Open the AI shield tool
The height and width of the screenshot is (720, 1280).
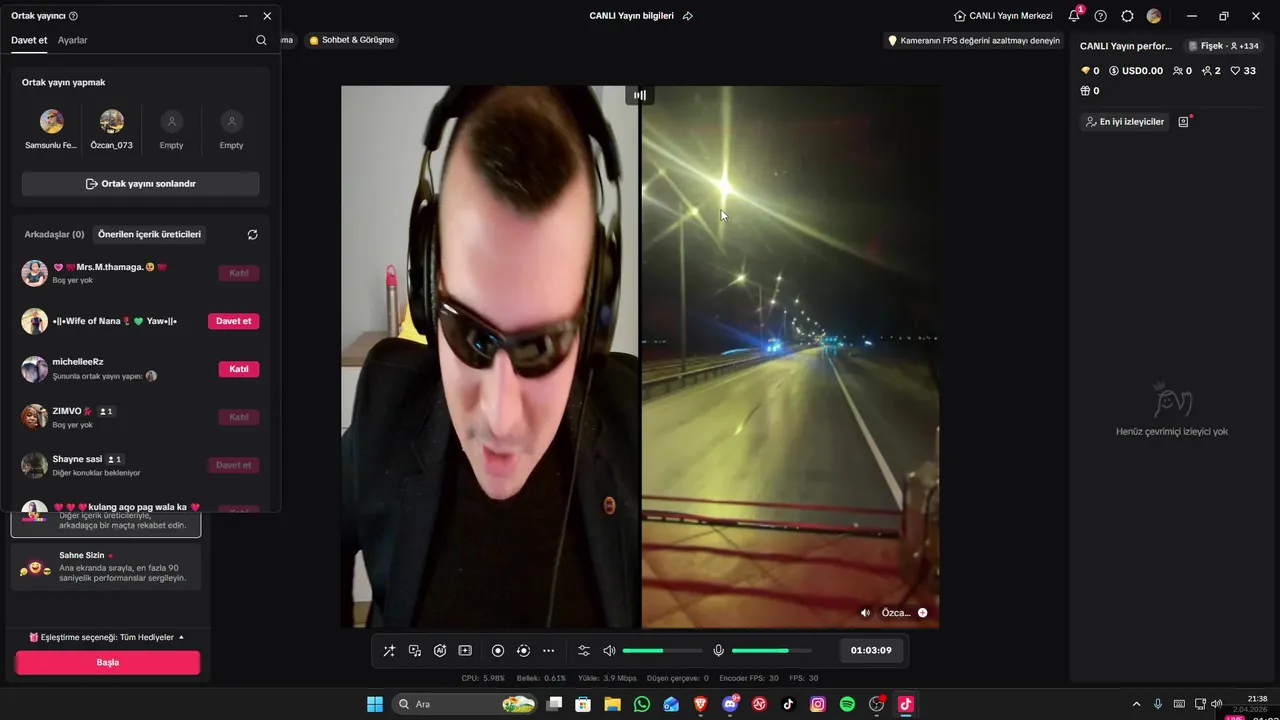click(440, 651)
